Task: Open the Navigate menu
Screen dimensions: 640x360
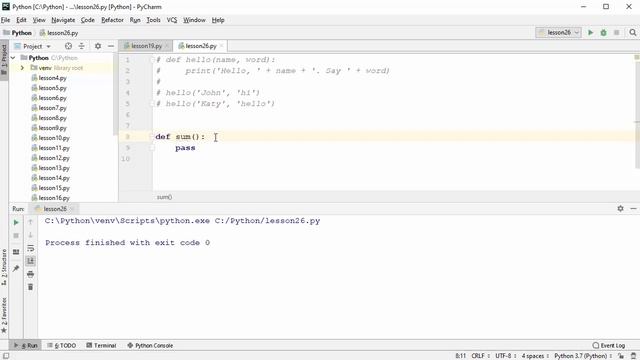Action: [63, 20]
